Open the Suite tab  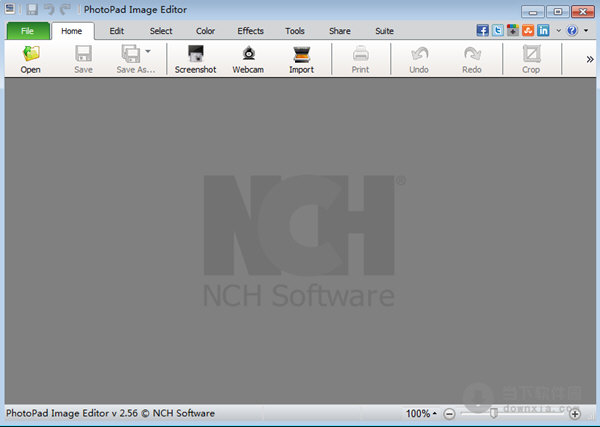(x=385, y=31)
